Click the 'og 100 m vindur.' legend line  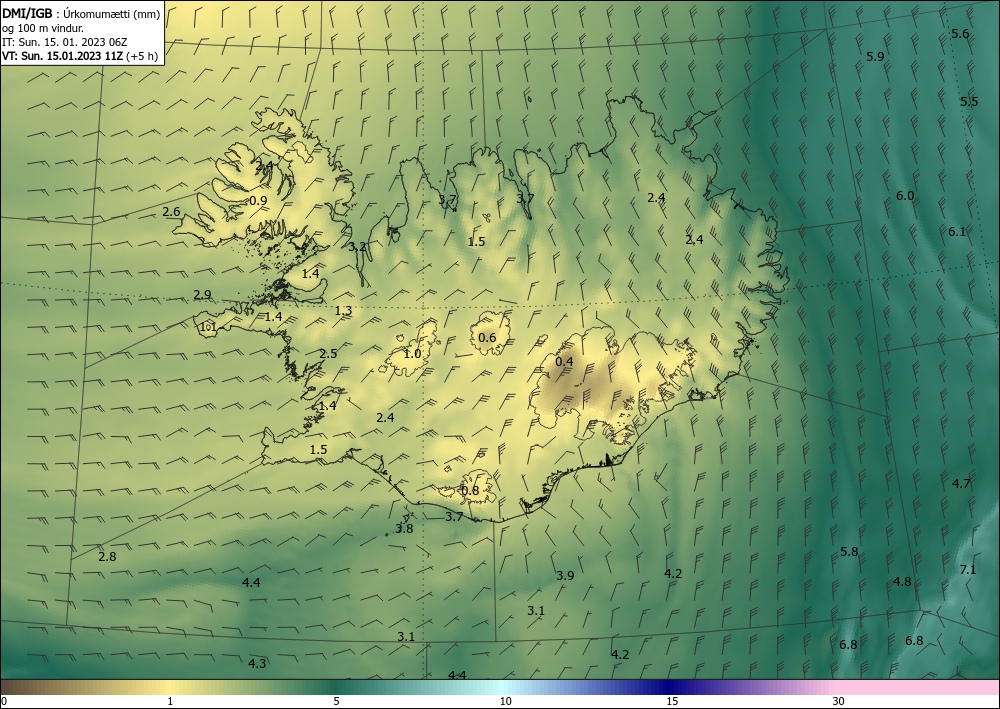pos(43,28)
